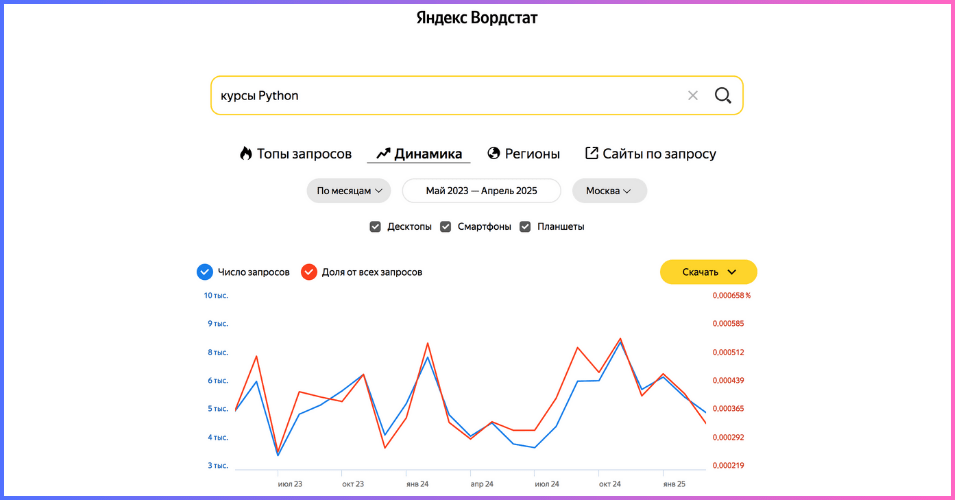This screenshot has width=955, height=500.
Task: Click the globe icon of Регионы
Action: (494, 153)
